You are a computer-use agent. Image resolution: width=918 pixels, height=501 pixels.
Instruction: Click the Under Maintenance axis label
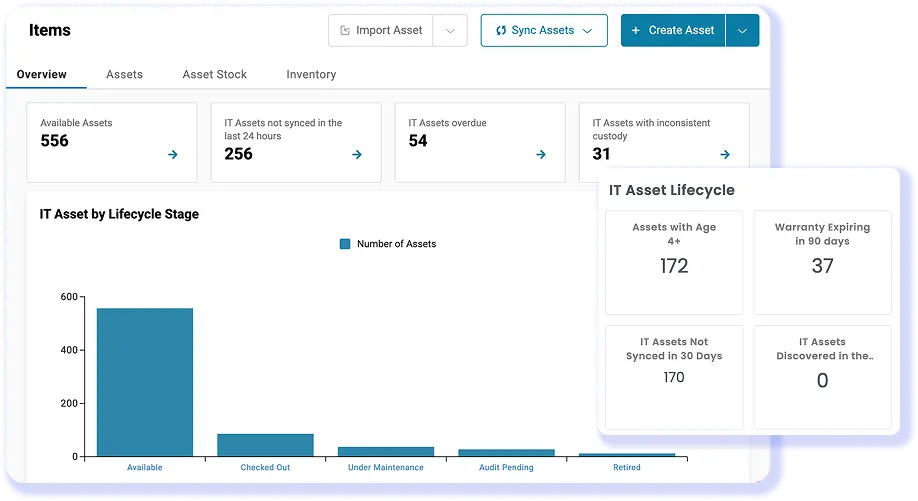click(385, 467)
